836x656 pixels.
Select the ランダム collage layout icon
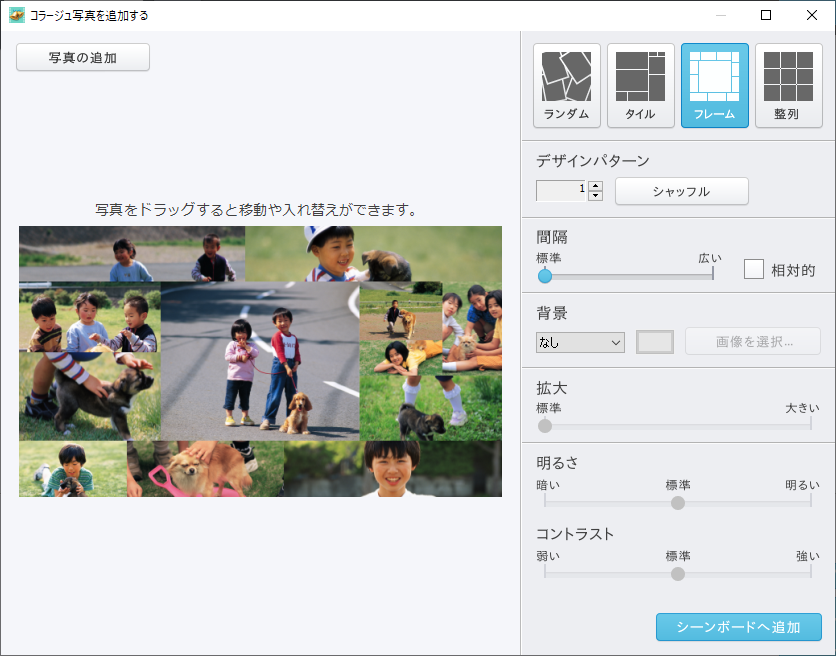tap(567, 85)
